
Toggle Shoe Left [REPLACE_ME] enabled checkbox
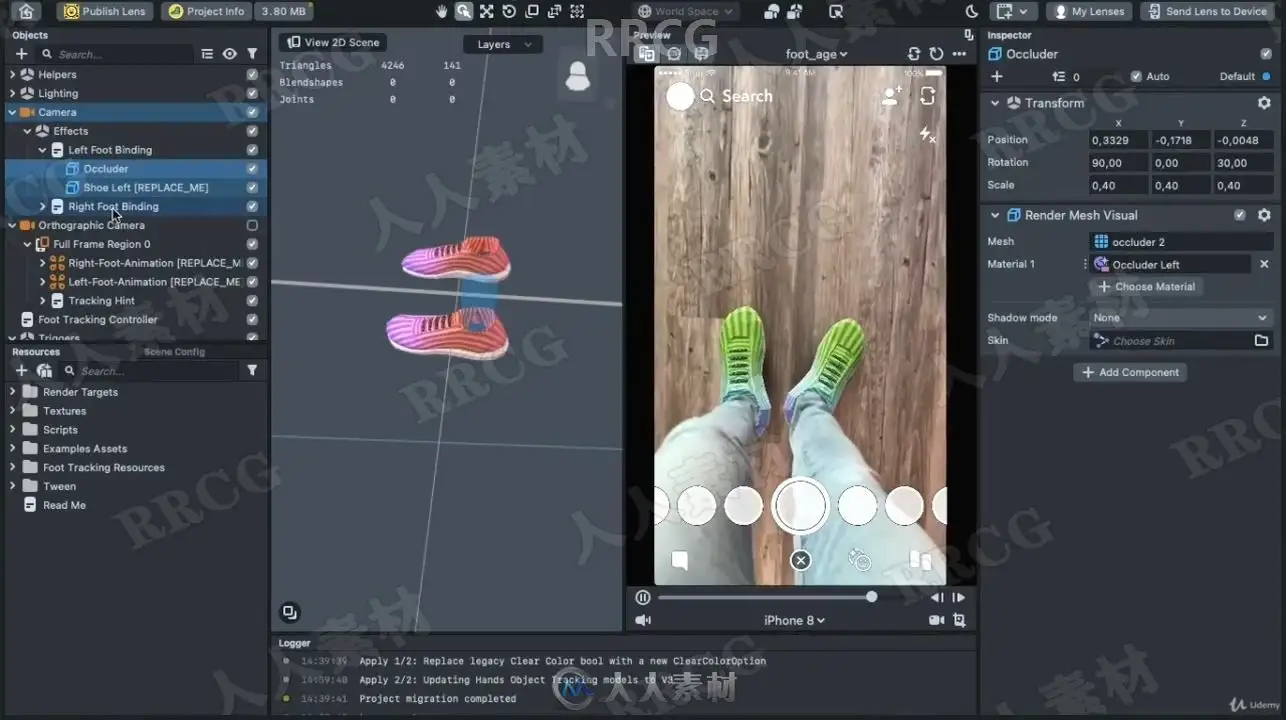pyautogui.click(x=252, y=187)
